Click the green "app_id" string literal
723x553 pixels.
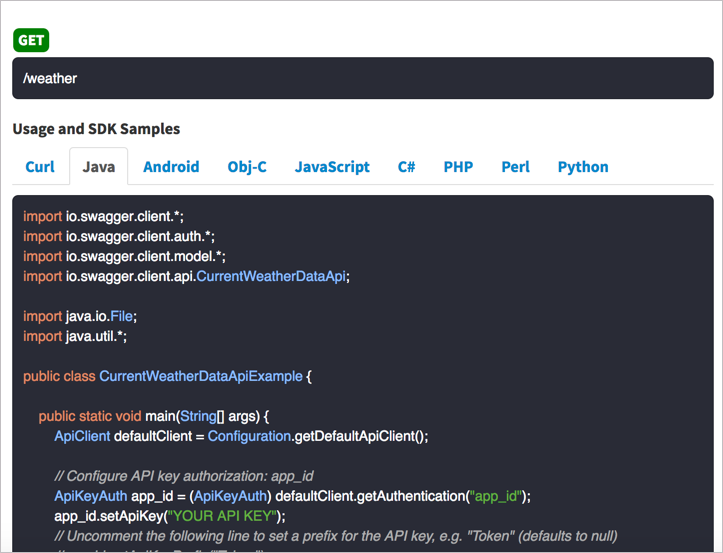click(x=497, y=496)
